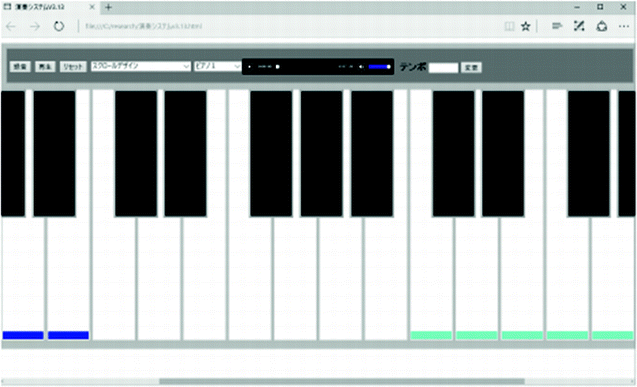637x387 pixels.
Task: Click the audio player volume speaker icon
Action: (361, 67)
